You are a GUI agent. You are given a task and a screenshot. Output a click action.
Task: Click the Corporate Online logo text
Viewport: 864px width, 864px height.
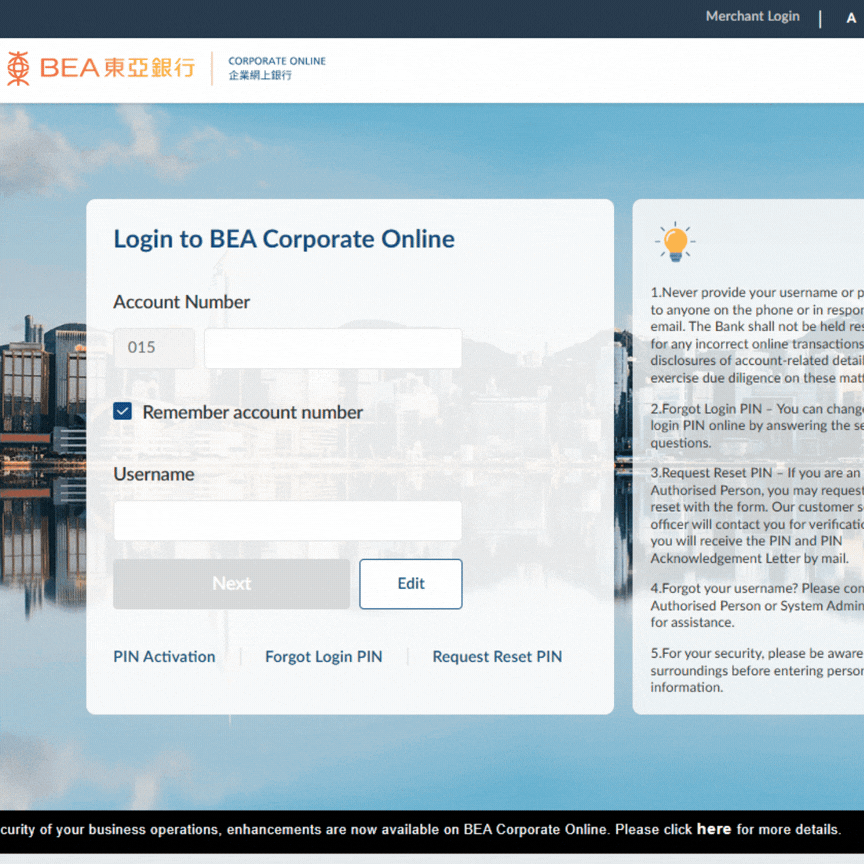[277, 68]
